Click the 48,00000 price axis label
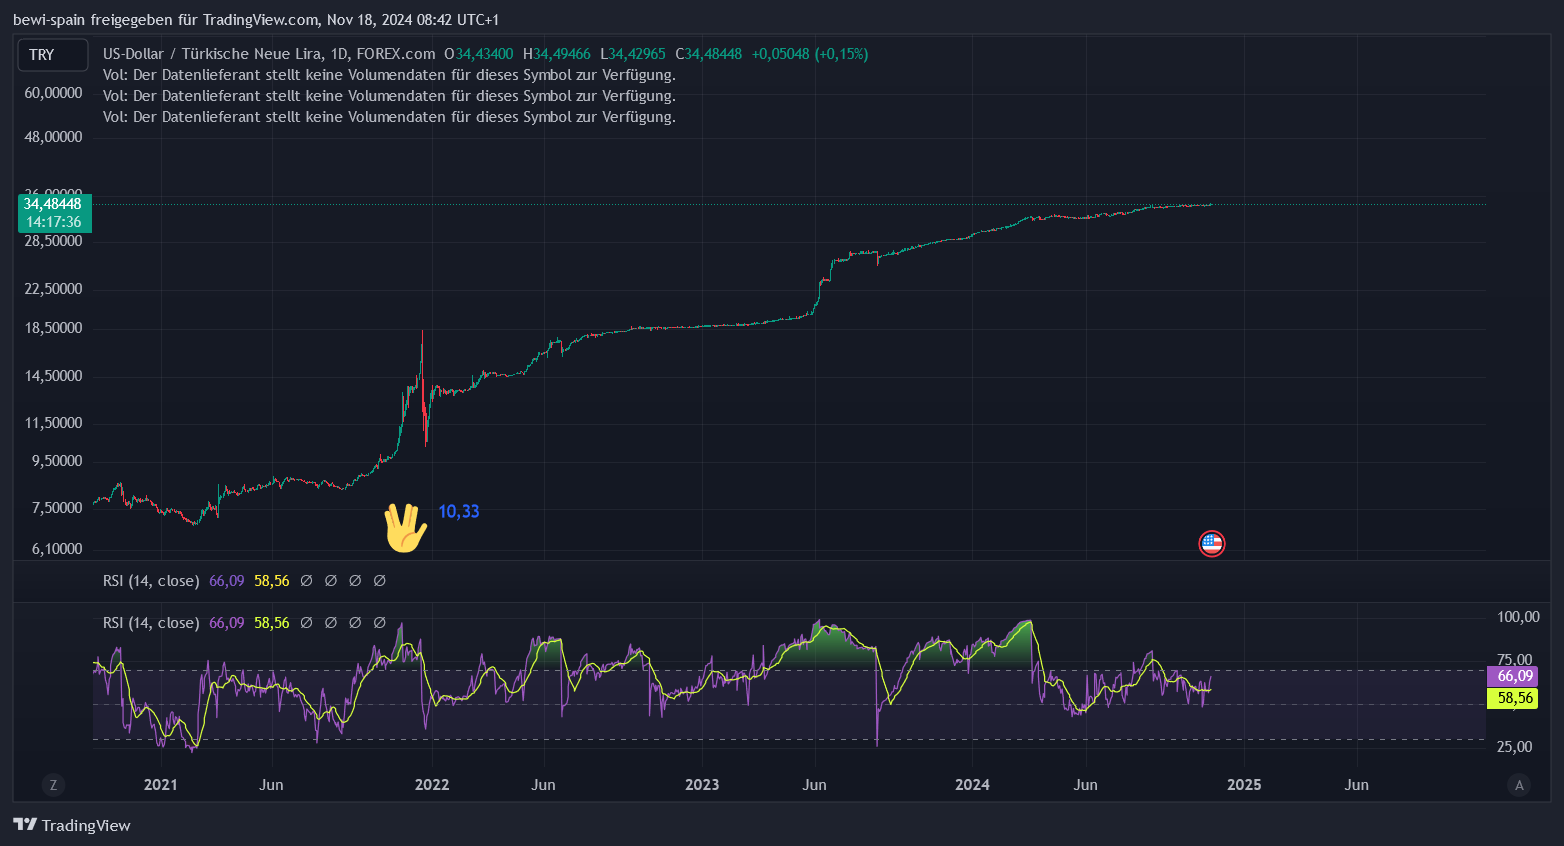This screenshot has height=846, width=1564. (53, 137)
